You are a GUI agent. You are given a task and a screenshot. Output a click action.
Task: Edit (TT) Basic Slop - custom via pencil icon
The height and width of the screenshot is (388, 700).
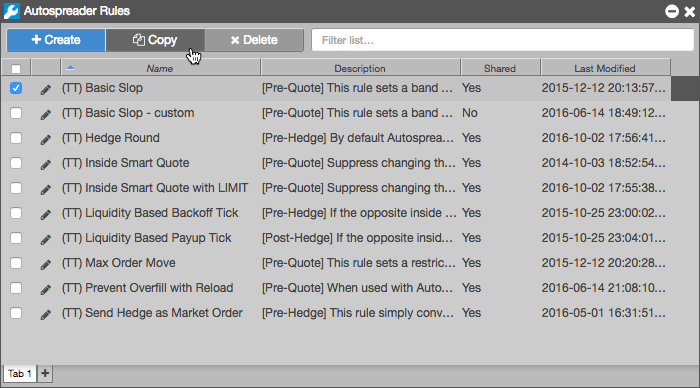point(46,114)
